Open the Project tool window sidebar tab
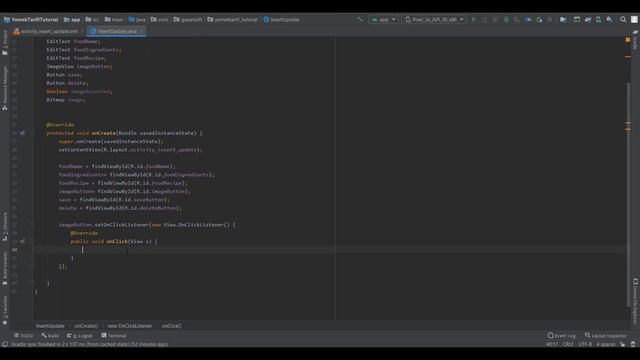The width and height of the screenshot is (640, 360). coord(5,43)
